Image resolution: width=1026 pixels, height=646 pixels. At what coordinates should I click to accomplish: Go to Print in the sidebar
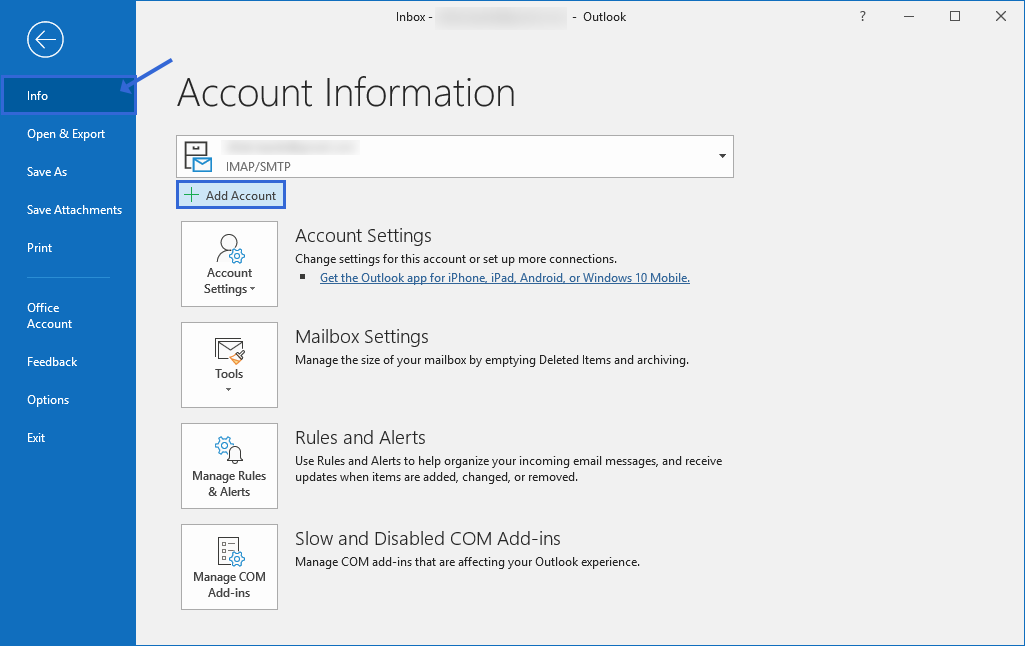coord(40,248)
